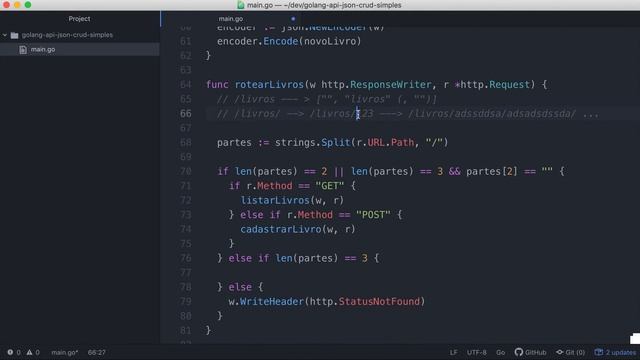
Task: Switch to the main.go editor tab
Action: coord(231,19)
